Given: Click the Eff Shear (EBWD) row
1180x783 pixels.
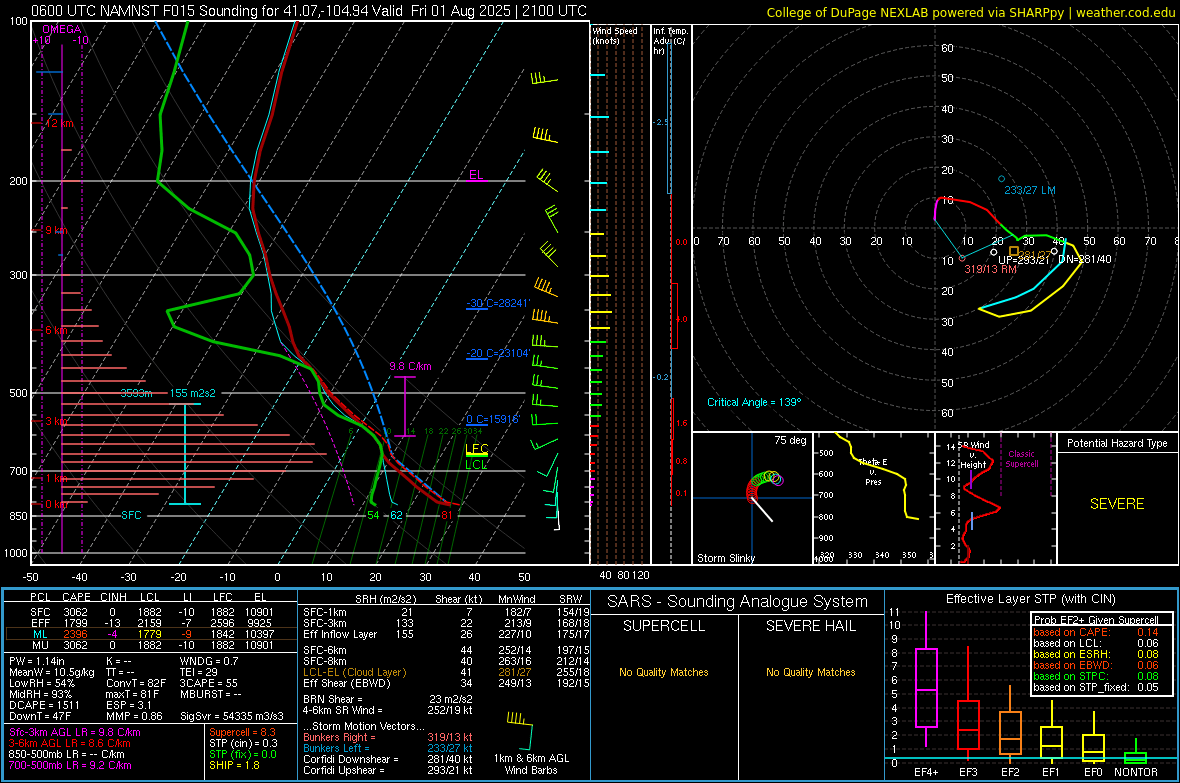Looking at the screenshot, I should point(446,683).
